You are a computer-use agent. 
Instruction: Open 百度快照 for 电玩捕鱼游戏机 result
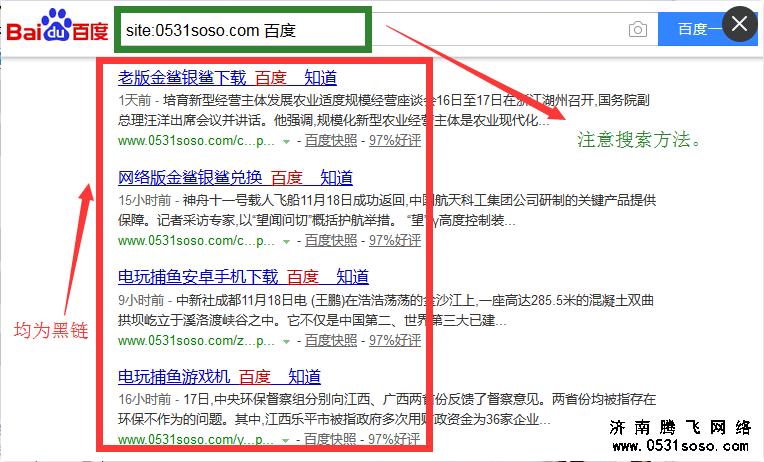point(330,440)
